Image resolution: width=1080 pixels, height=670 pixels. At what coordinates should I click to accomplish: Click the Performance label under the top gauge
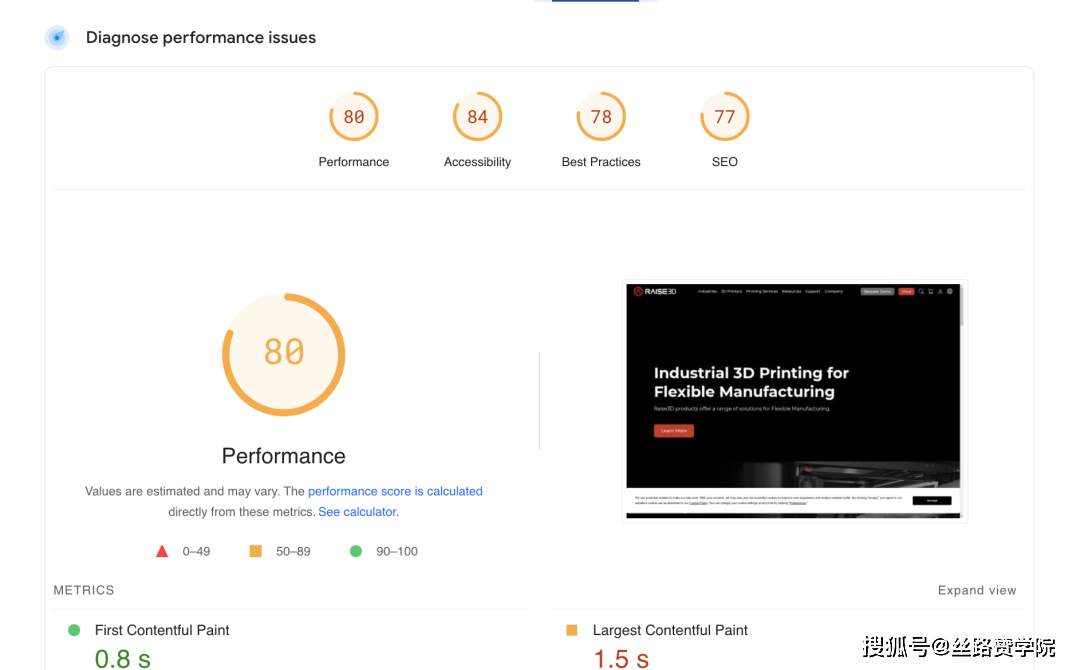(x=353, y=162)
